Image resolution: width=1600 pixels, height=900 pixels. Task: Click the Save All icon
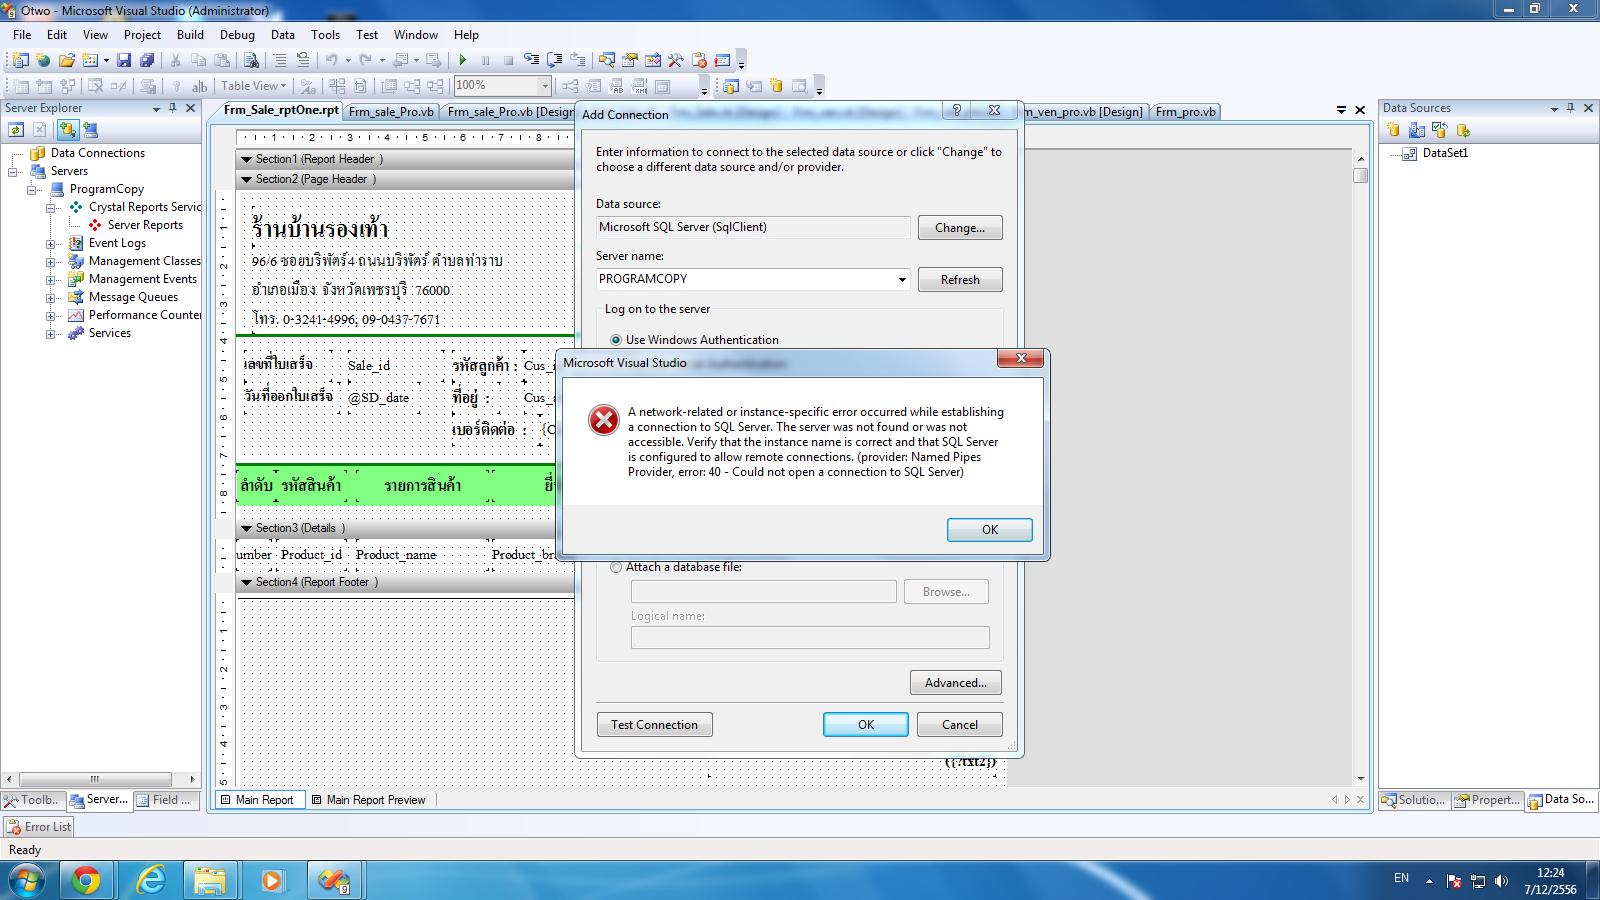[147, 60]
